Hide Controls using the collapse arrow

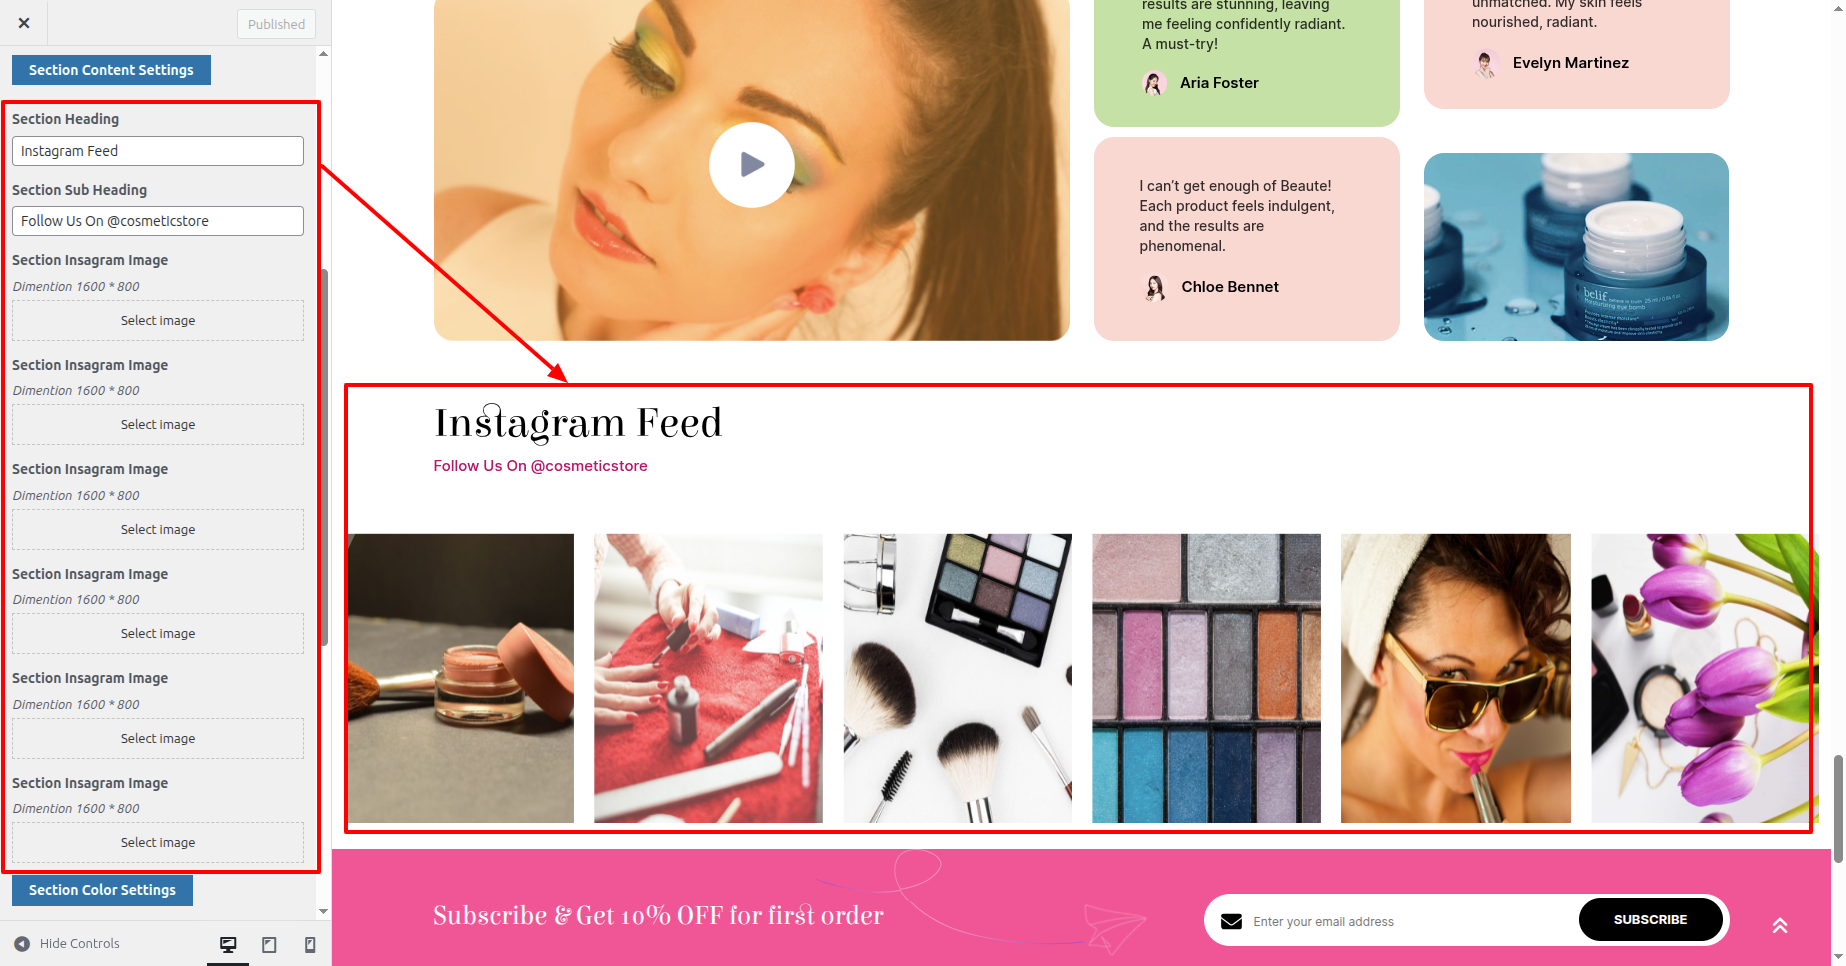click(22, 943)
